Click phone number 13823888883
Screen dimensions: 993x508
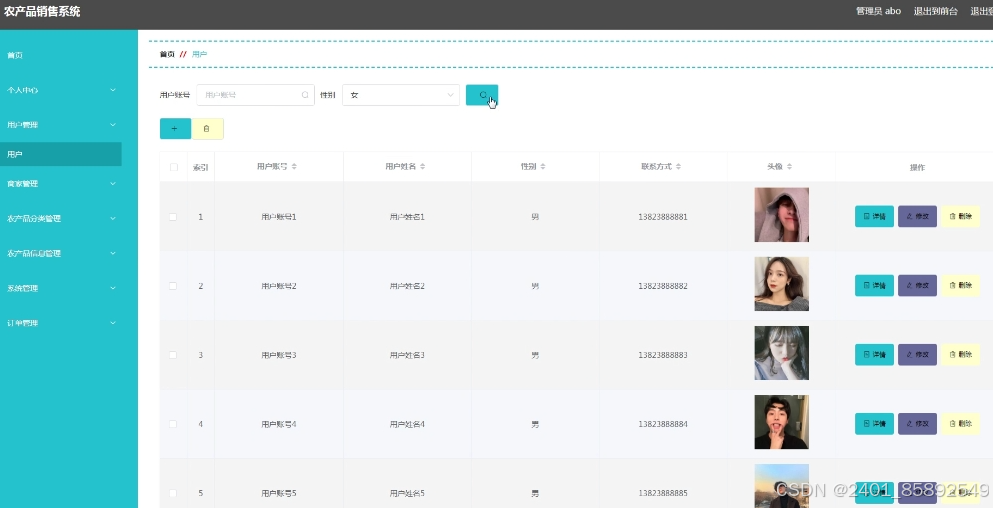coord(662,355)
